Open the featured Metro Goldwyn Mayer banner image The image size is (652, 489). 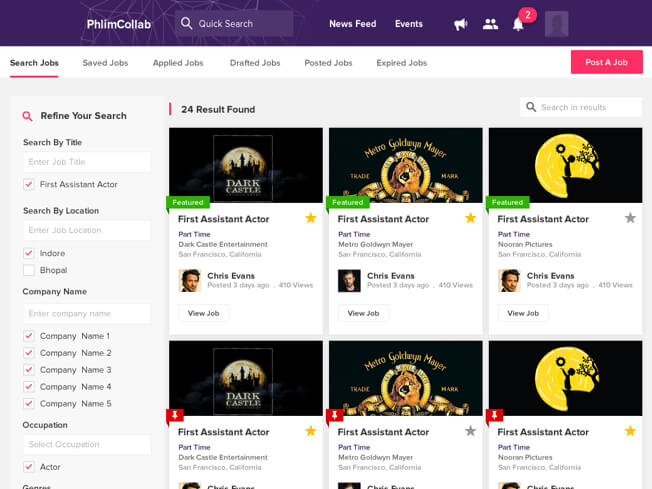[x=405, y=165]
